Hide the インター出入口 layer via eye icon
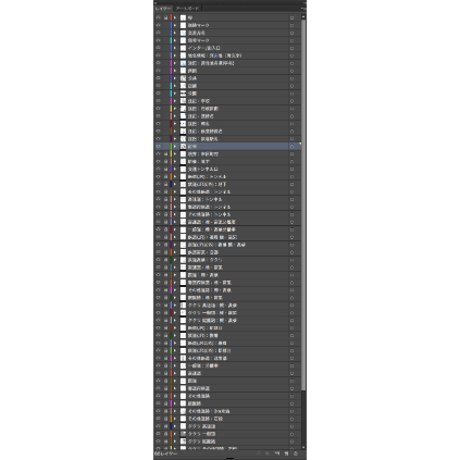The height and width of the screenshot is (460, 460). click(158, 48)
